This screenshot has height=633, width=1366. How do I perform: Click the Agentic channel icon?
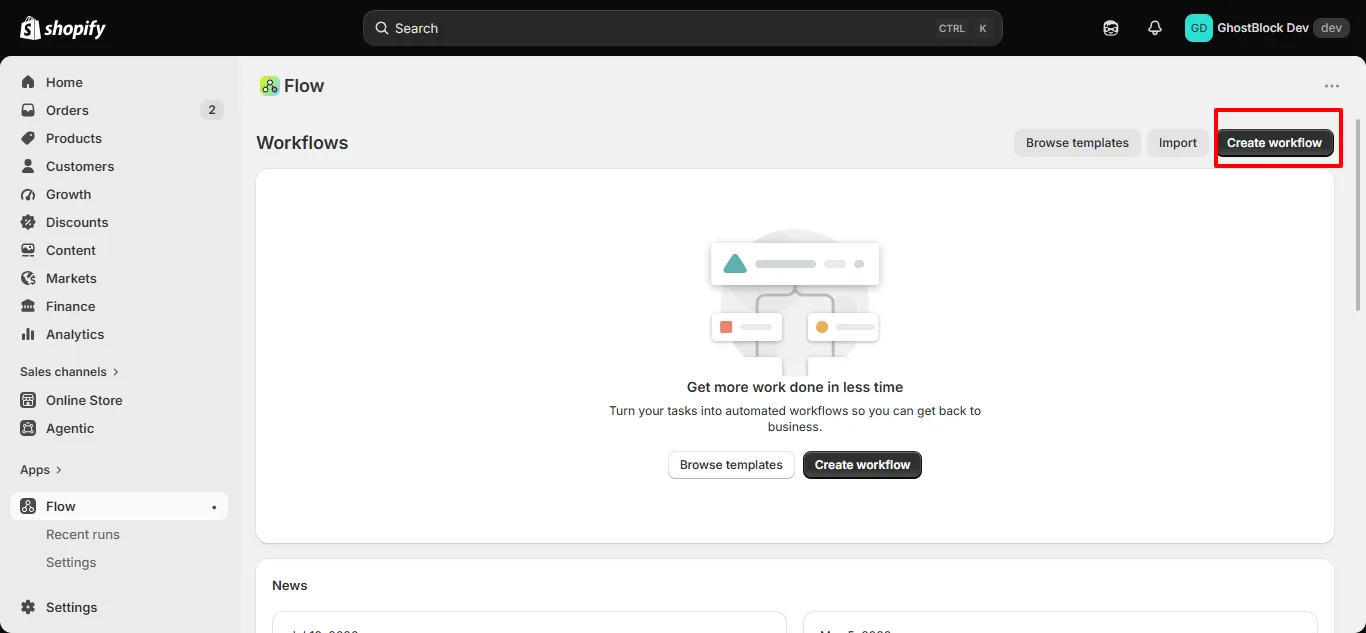click(x=28, y=428)
